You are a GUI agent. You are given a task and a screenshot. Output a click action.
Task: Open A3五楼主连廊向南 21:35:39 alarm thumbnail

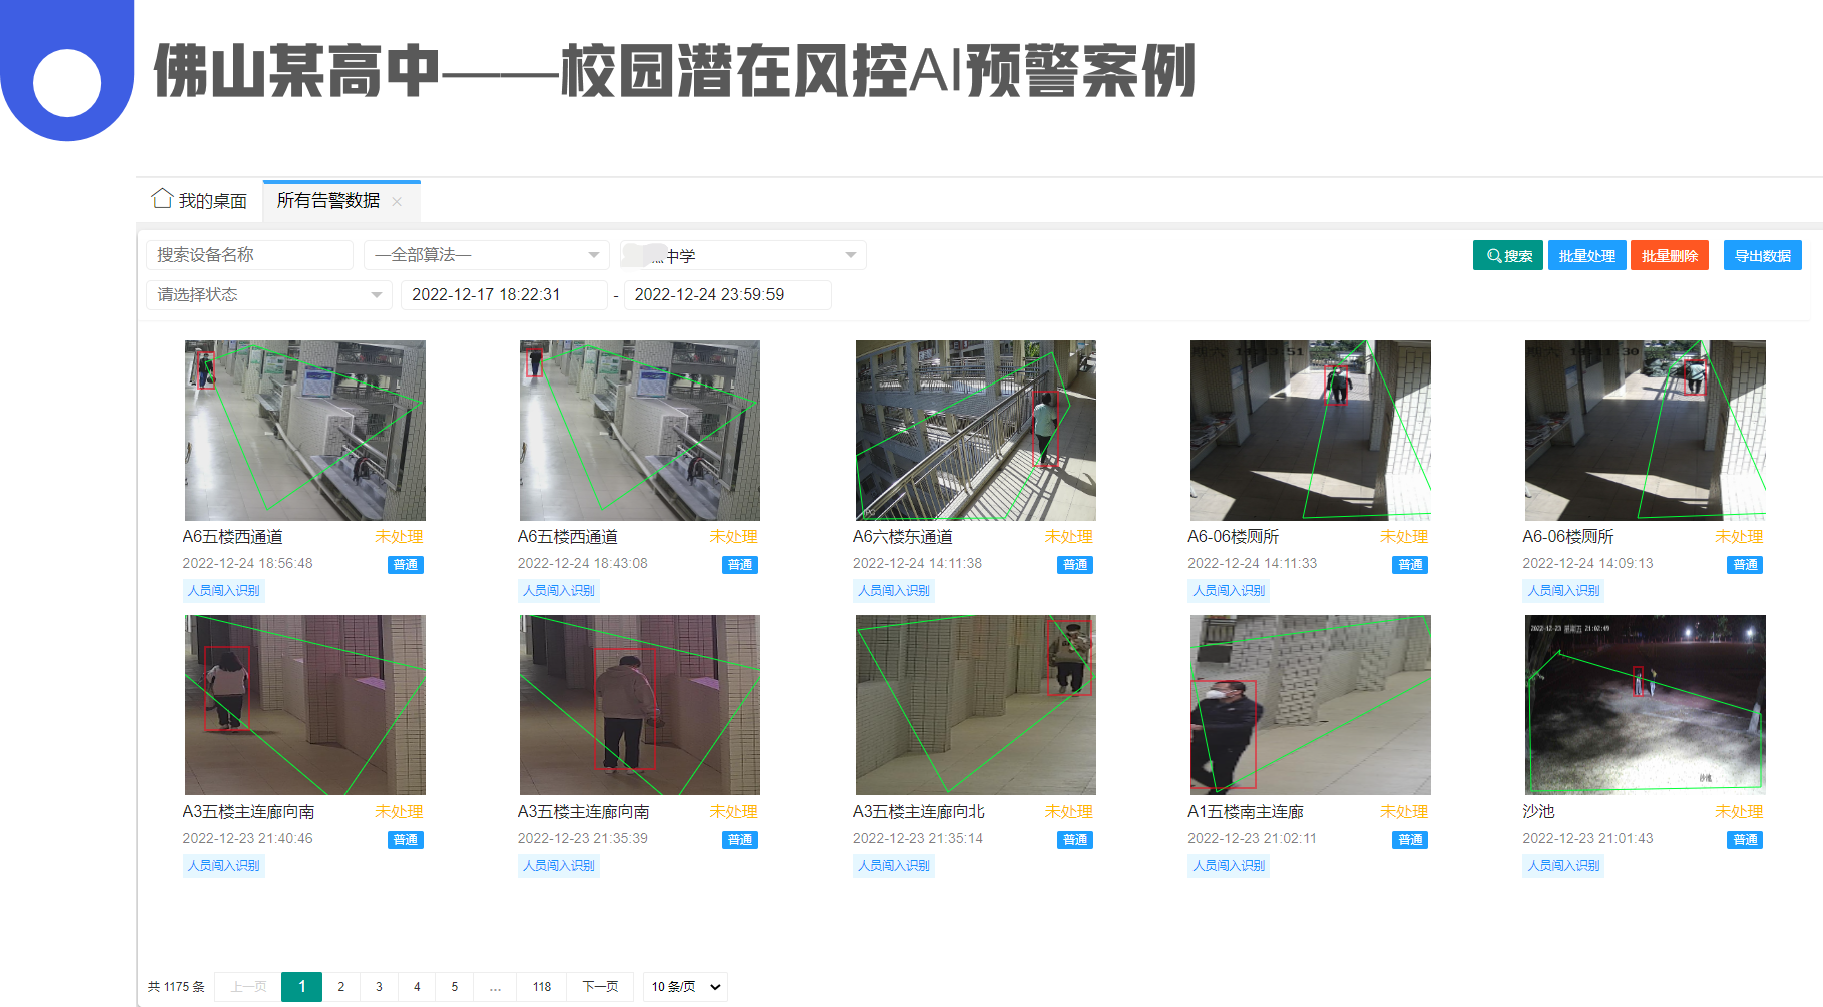[640, 705]
